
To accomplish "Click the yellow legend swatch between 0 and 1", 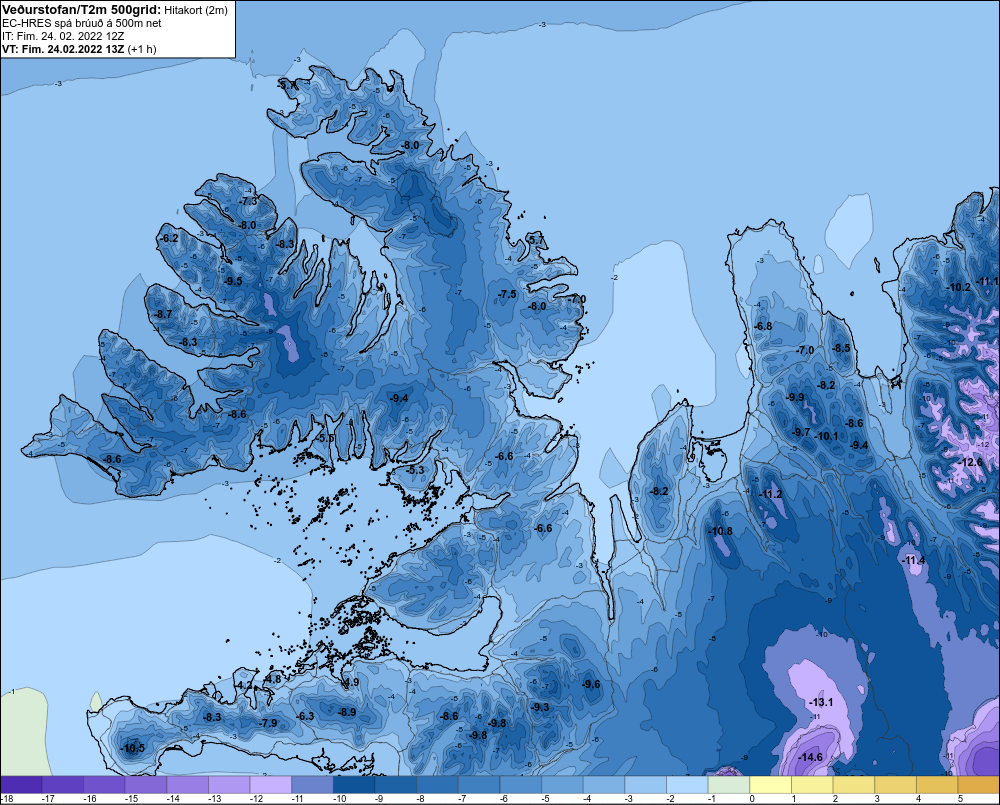I will point(770,785).
